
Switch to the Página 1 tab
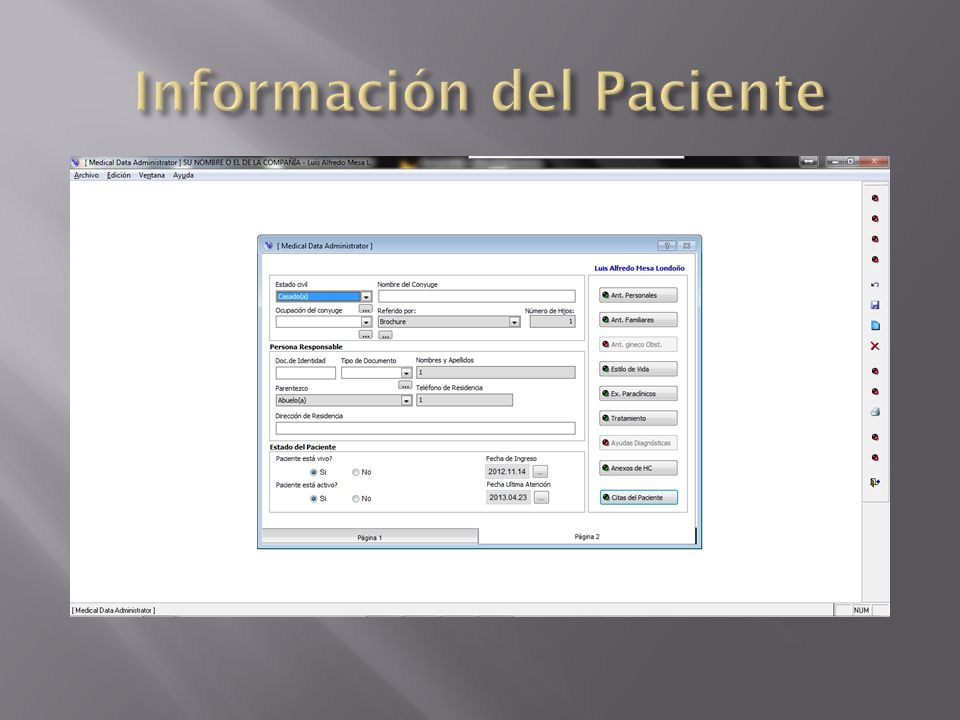pyautogui.click(x=370, y=537)
